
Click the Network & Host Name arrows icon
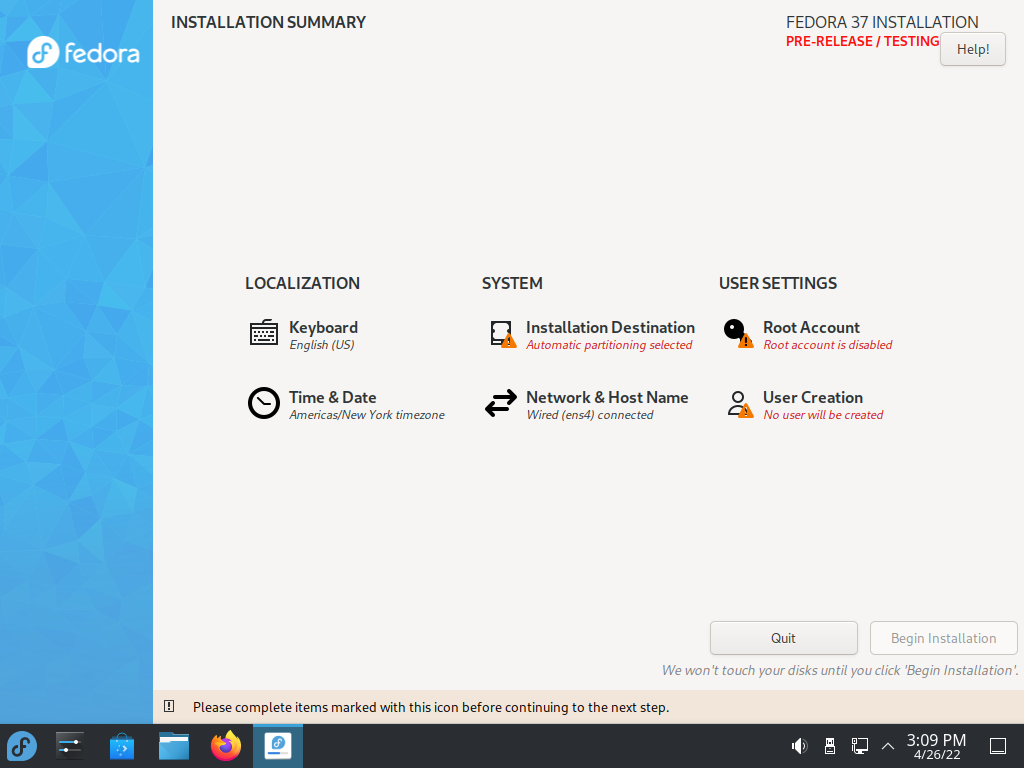click(x=501, y=404)
